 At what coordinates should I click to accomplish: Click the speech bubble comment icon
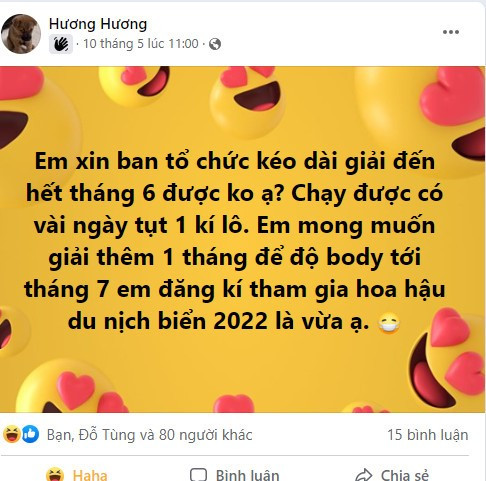(x=198, y=475)
